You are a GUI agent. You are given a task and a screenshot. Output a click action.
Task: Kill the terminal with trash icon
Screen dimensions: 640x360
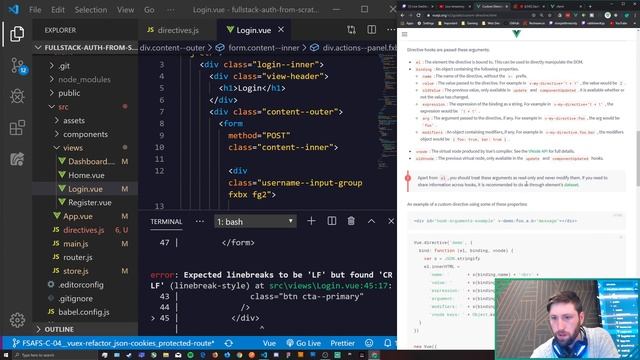[351, 221]
